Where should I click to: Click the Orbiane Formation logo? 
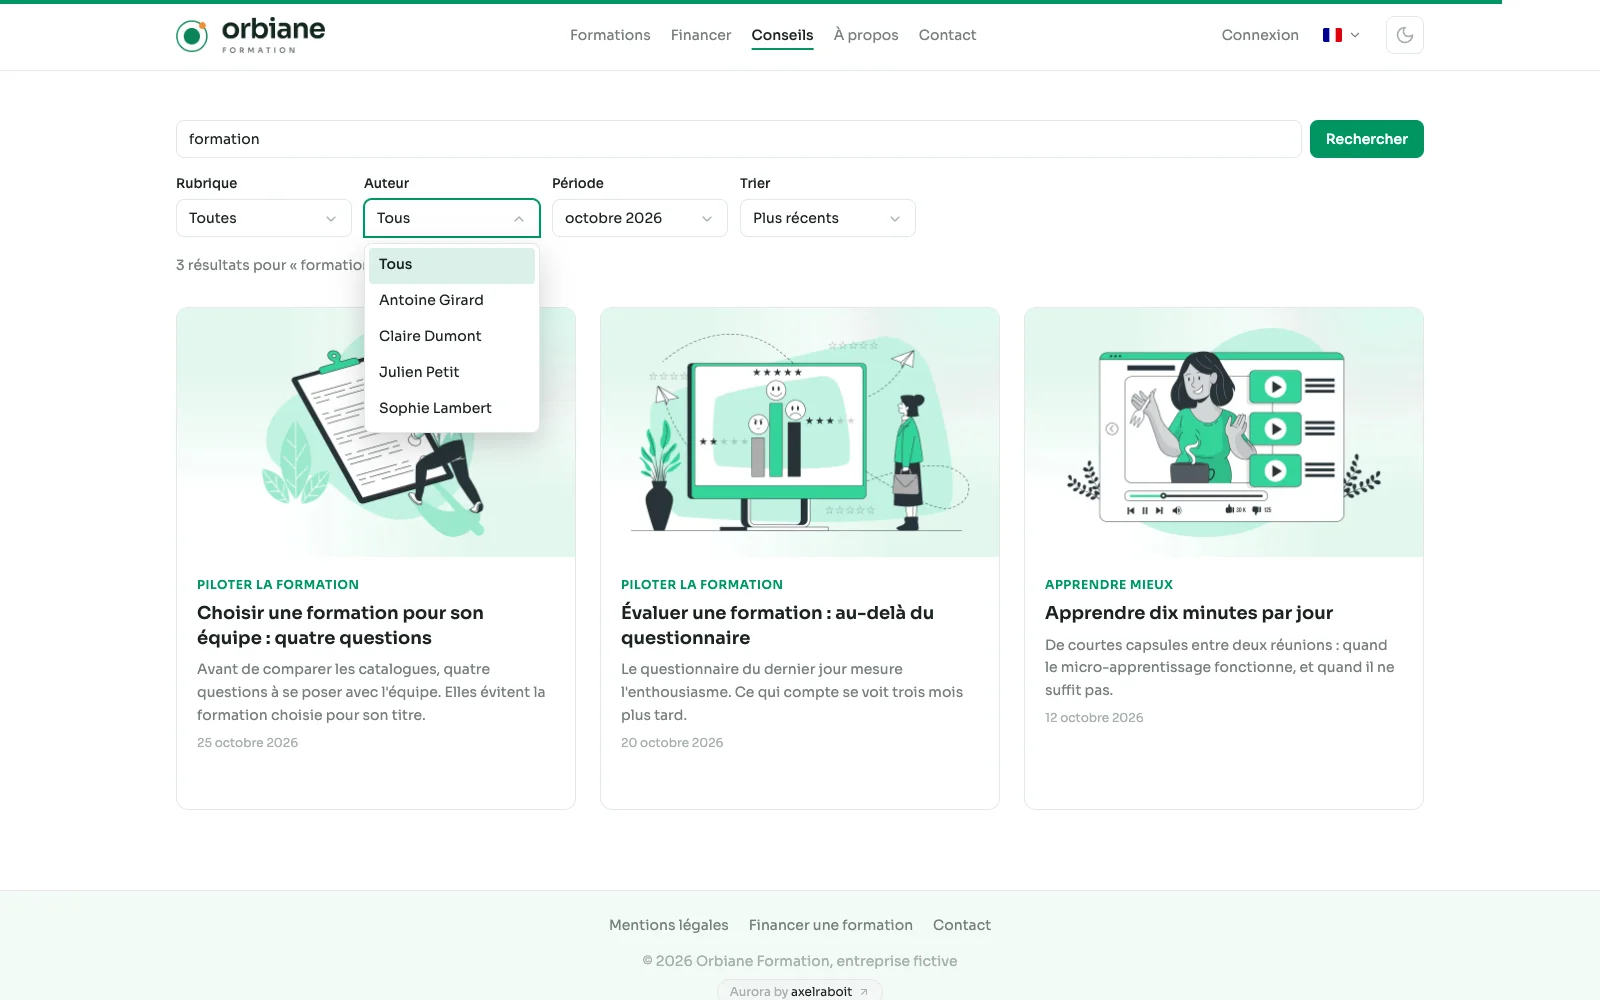coord(251,35)
